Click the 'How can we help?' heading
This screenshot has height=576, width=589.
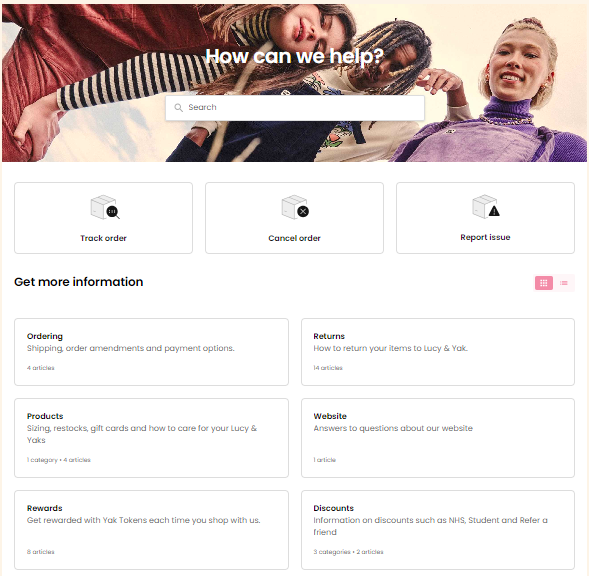[295, 56]
